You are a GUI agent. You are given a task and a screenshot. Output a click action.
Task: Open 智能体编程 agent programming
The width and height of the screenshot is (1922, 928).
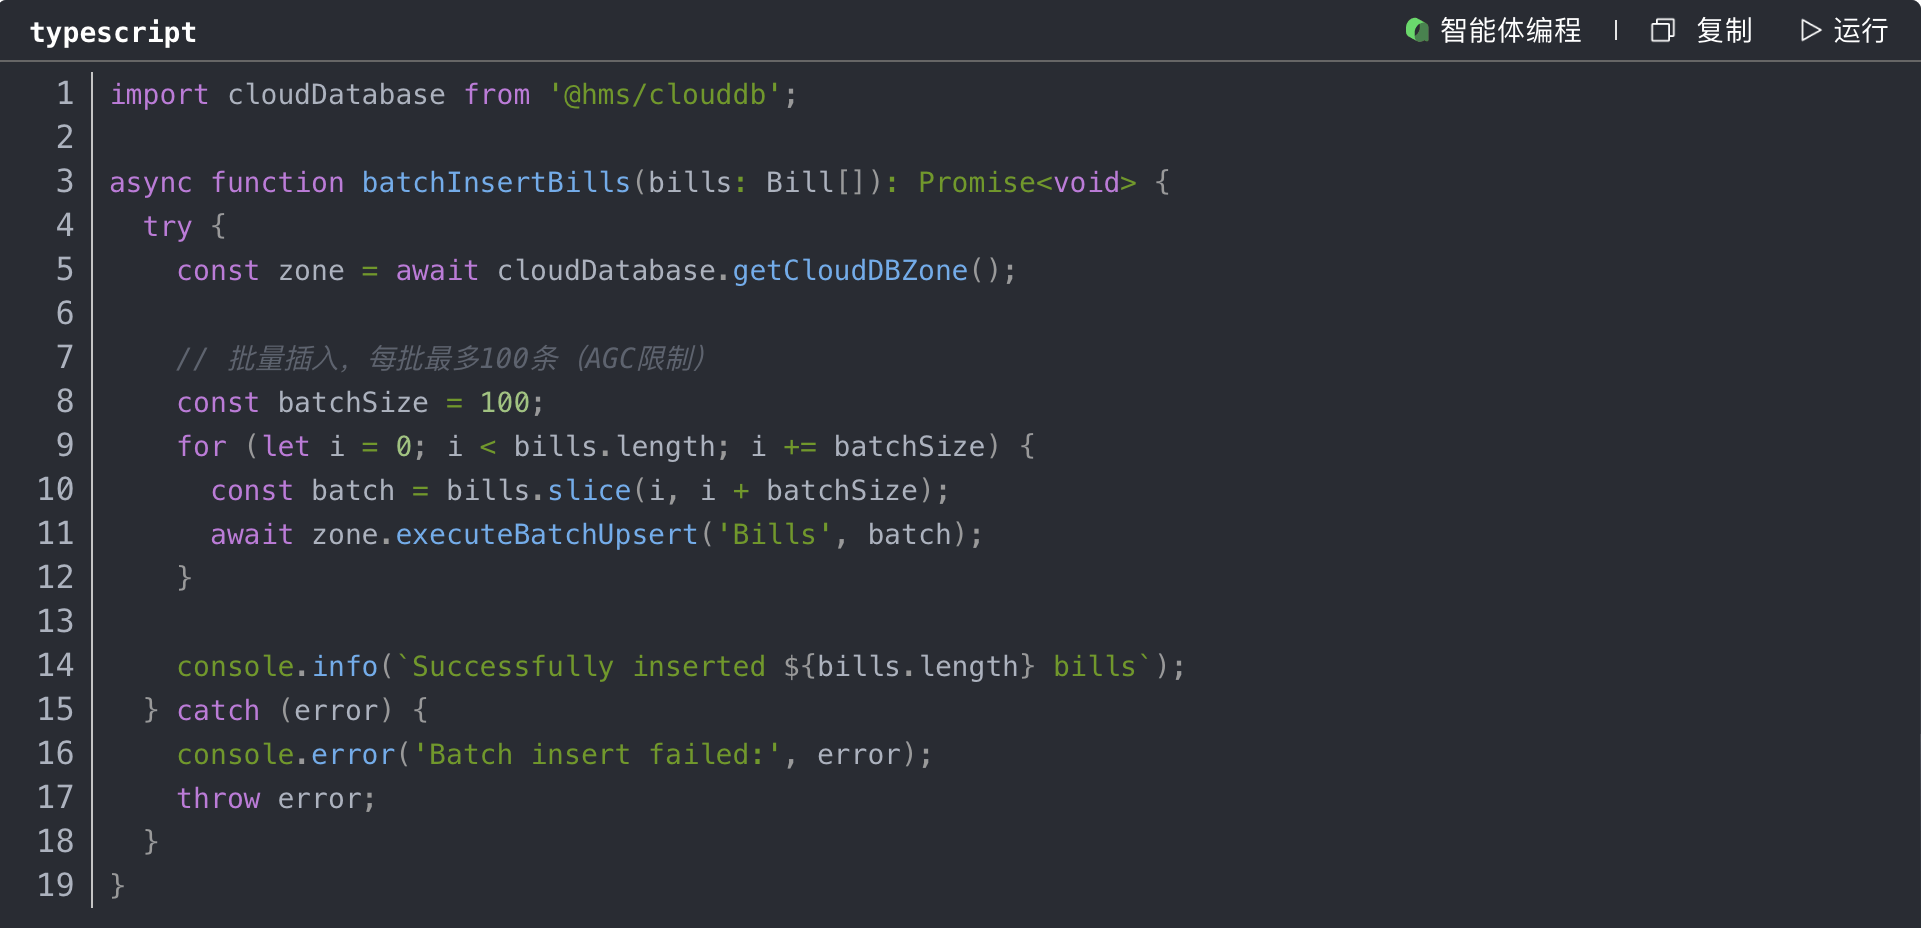point(1509,31)
